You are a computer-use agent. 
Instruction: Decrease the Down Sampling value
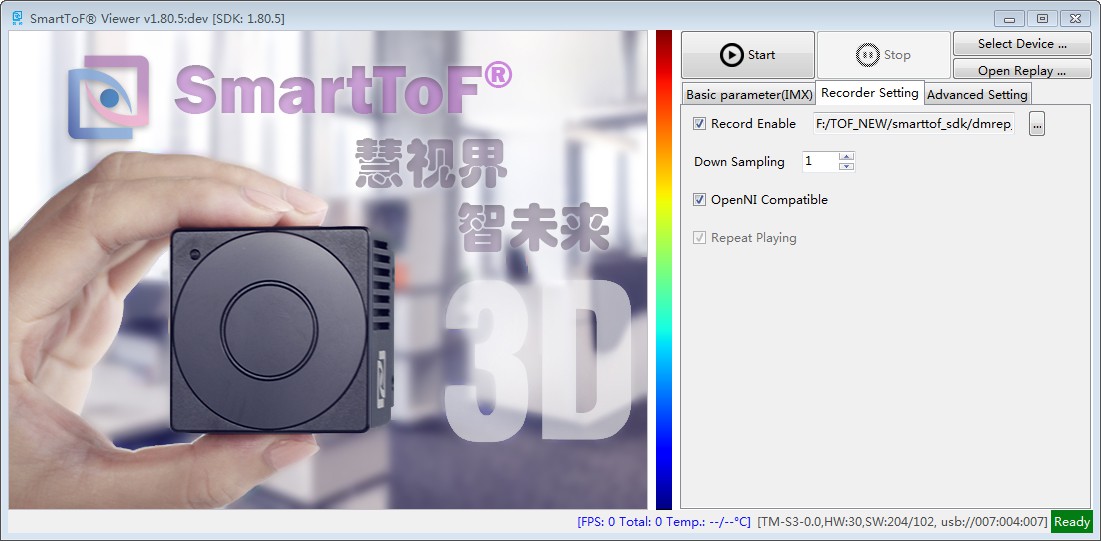847,167
